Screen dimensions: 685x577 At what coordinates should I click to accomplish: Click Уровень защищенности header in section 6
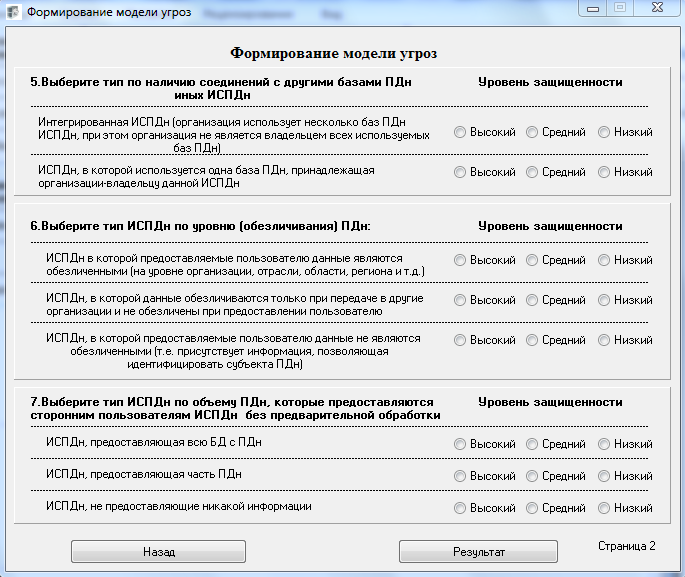click(550, 226)
